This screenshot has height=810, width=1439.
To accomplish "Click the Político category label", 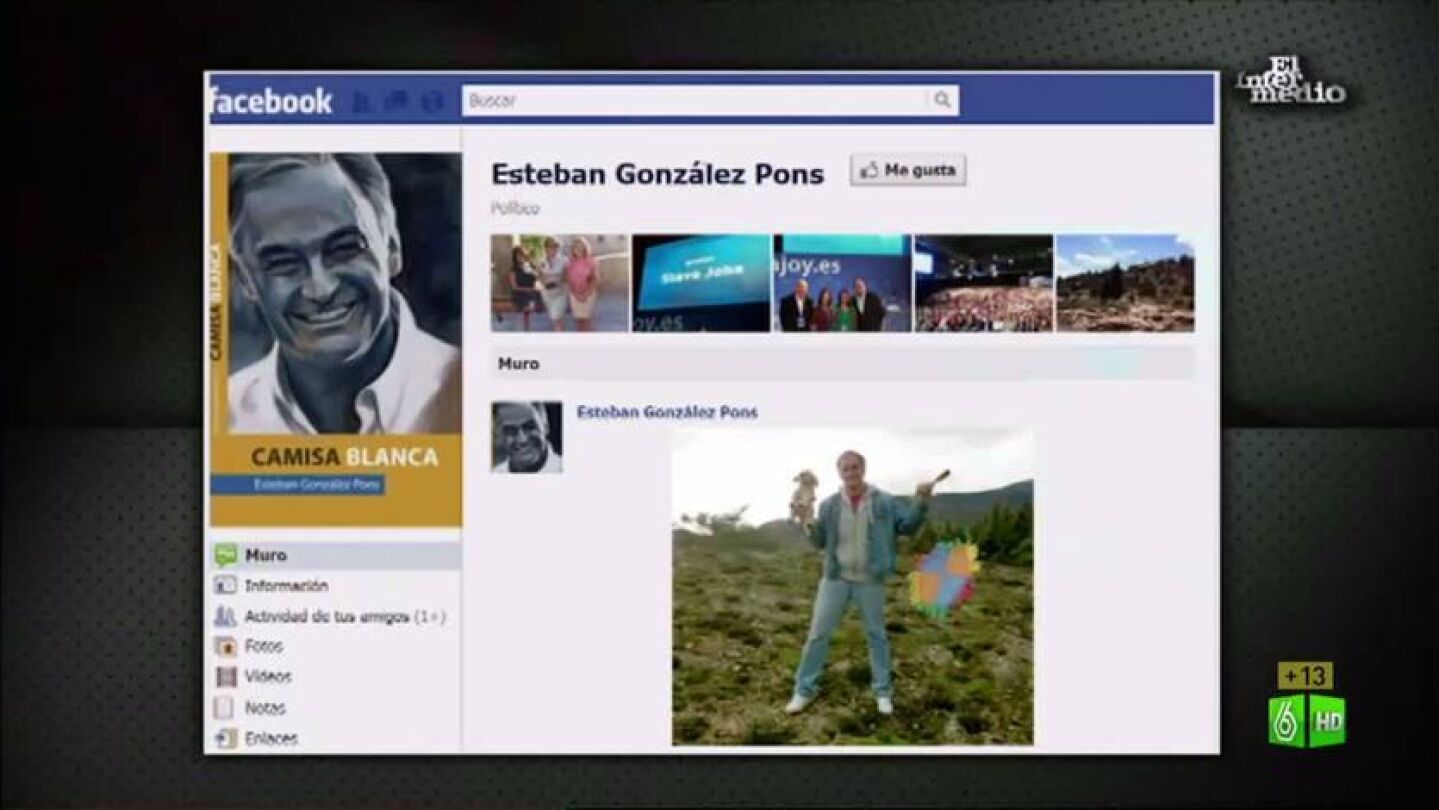I will (x=515, y=209).
